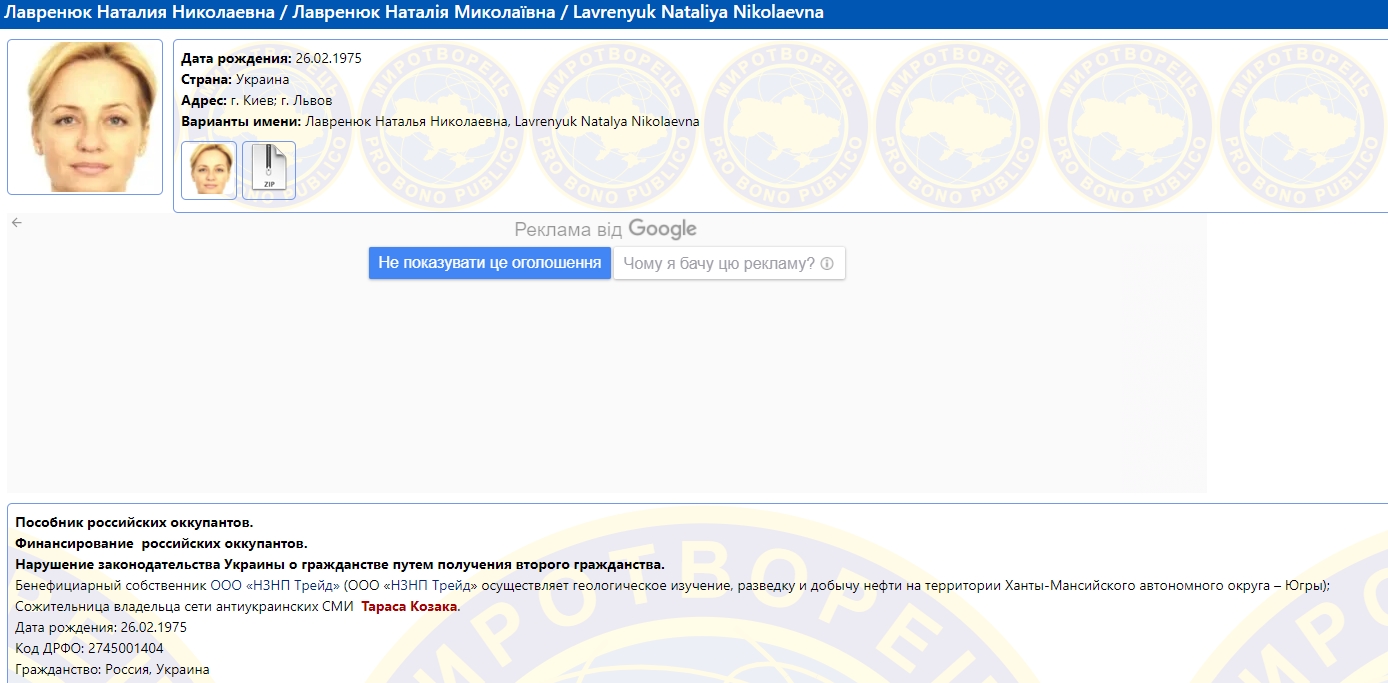Screen dimensions: 1388x683
Task: Select the "Гражданство: Россия, Украина" line
Action: tap(112, 669)
